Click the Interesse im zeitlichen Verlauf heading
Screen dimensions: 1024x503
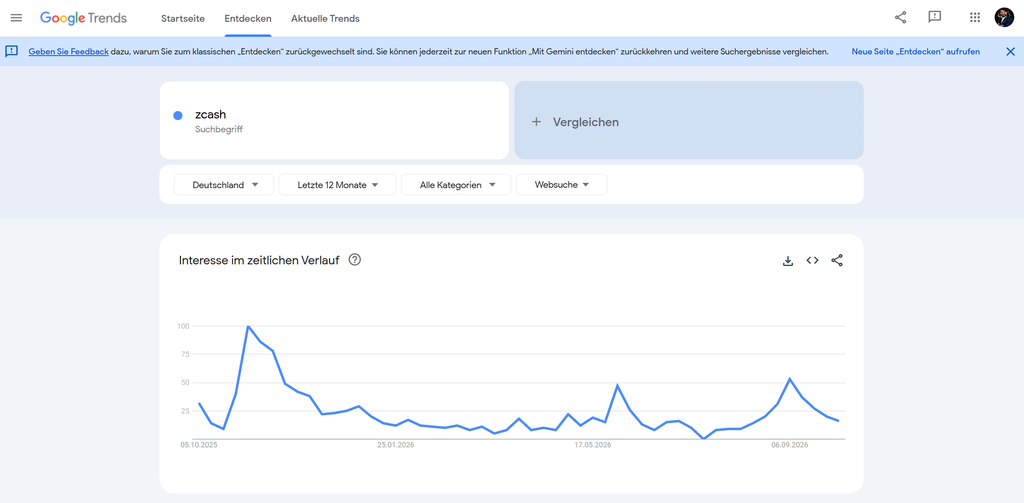point(259,261)
